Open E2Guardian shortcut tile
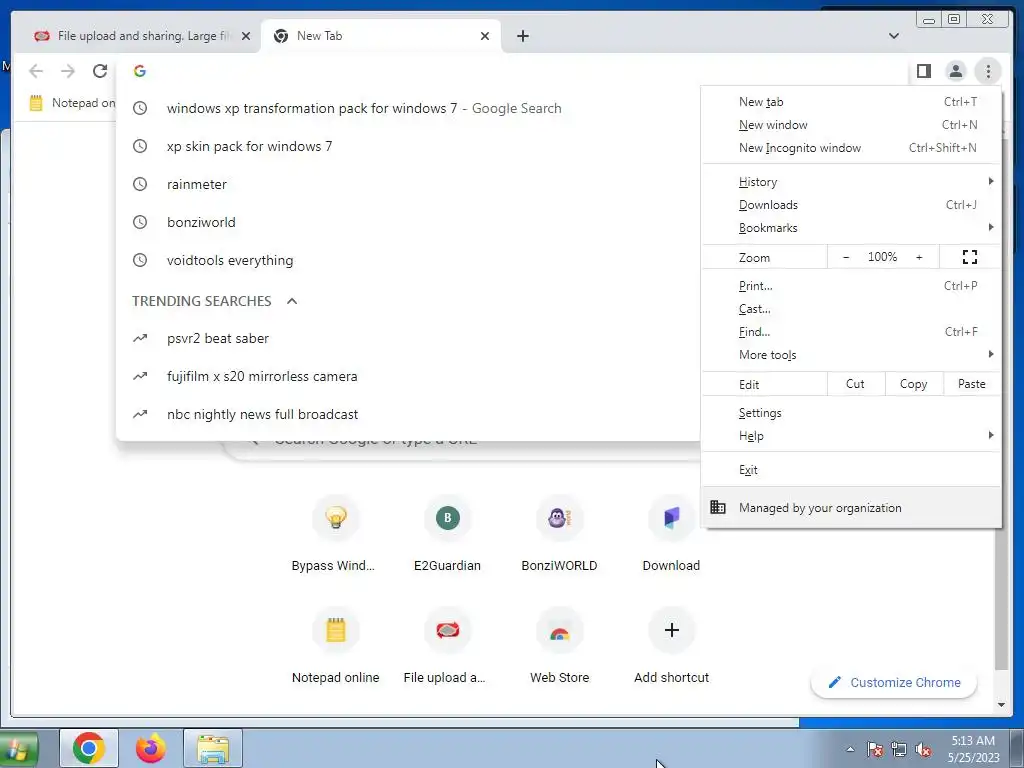This screenshot has height=768, width=1024. pyautogui.click(x=447, y=536)
